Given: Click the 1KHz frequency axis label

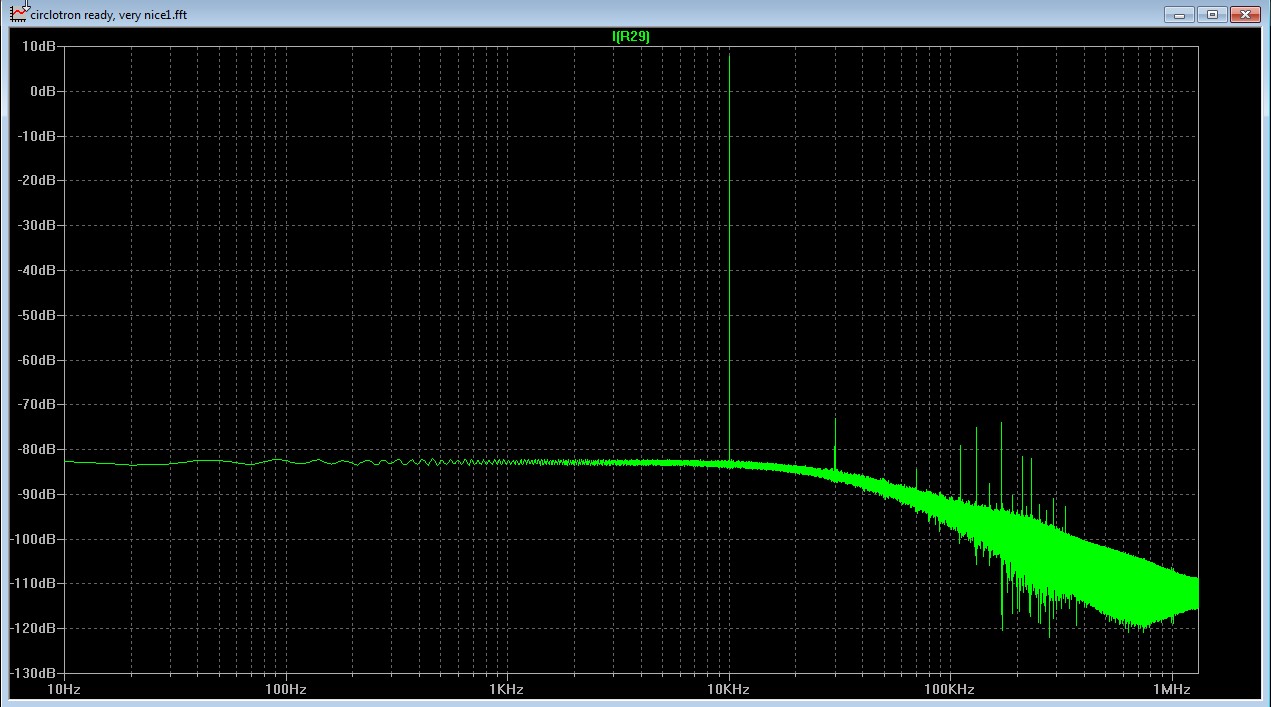Looking at the screenshot, I should pyautogui.click(x=507, y=690).
